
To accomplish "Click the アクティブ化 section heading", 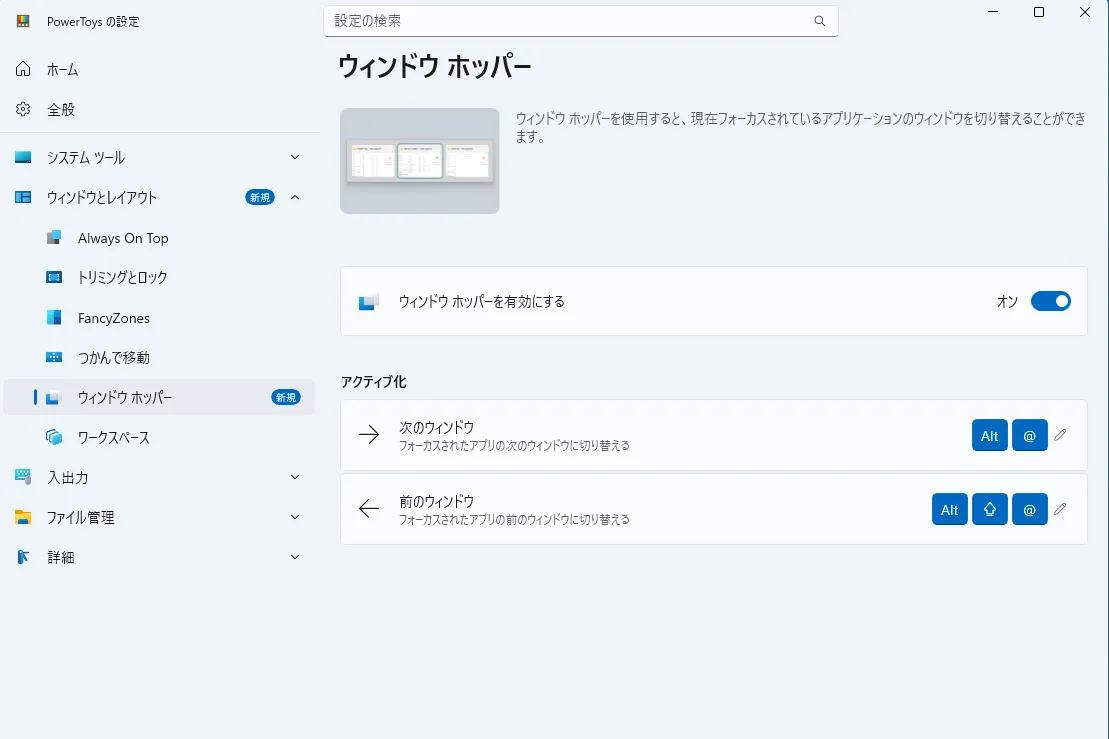I will pos(373,382).
